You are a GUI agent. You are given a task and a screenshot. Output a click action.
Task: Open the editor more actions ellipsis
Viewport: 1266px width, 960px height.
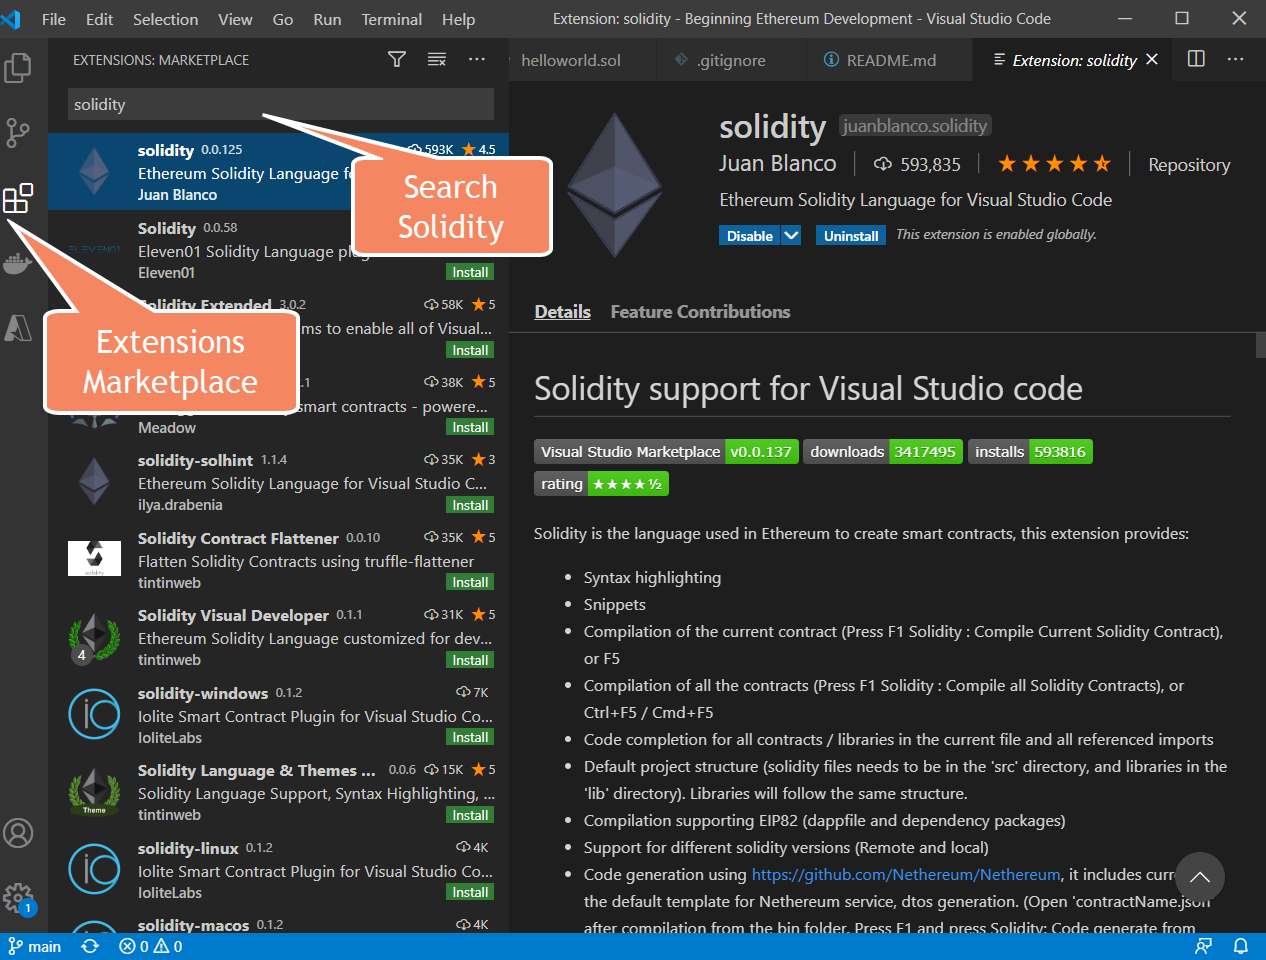pos(1236,59)
